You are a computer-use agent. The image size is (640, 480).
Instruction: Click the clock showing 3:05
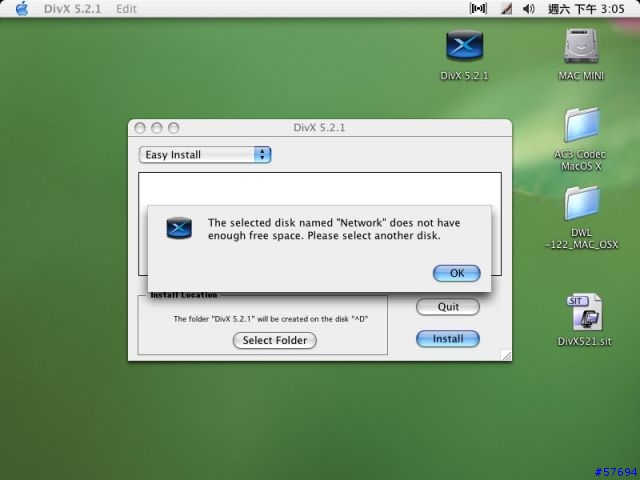[586, 9]
